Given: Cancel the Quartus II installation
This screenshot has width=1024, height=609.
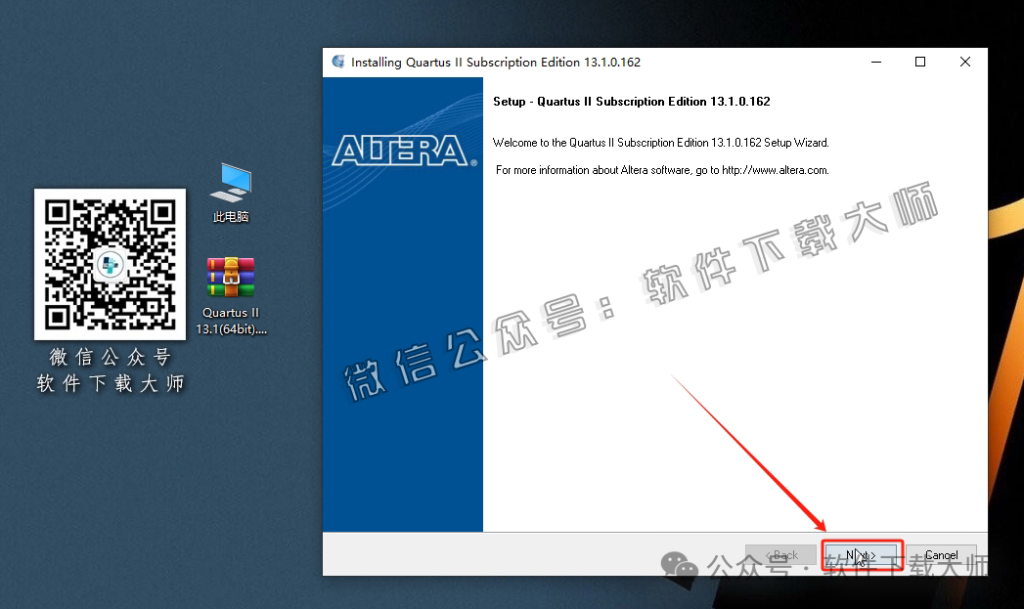Looking at the screenshot, I should coord(941,555).
